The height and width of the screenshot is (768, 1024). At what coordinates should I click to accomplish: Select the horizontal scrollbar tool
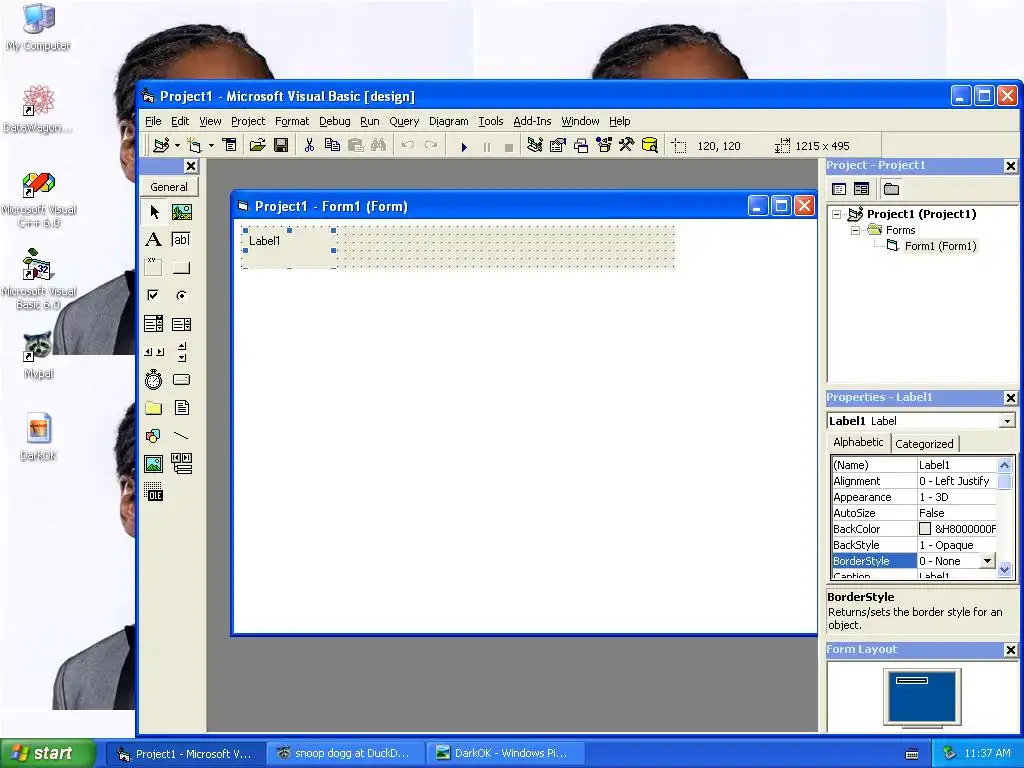(x=154, y=351)
